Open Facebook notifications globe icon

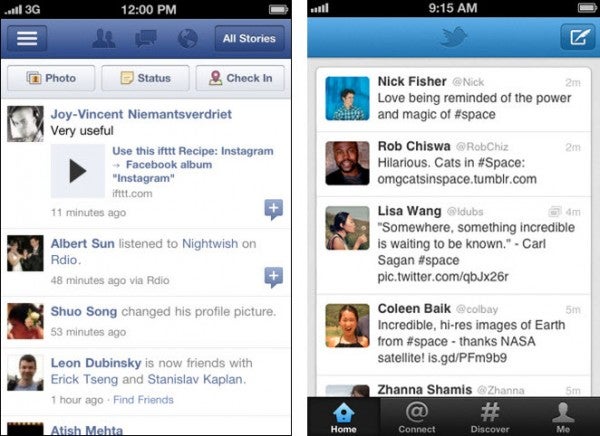point(188,38)
